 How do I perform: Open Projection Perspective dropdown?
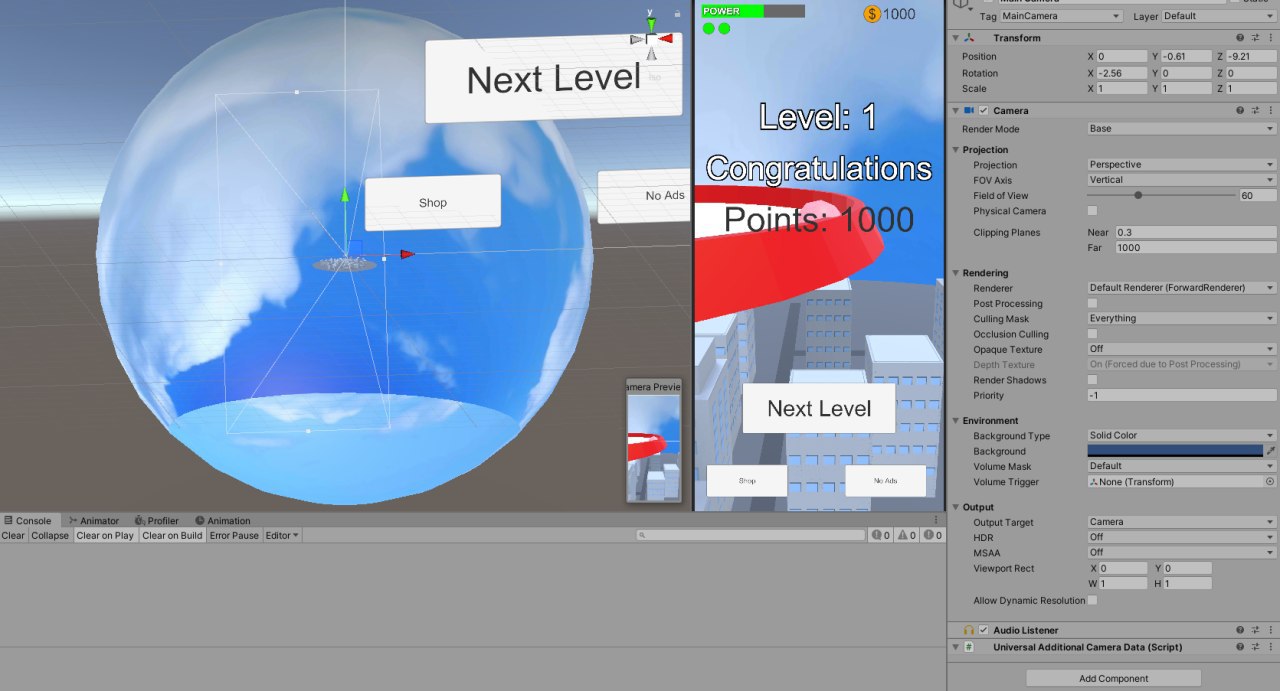click(x=1182, y=165)
